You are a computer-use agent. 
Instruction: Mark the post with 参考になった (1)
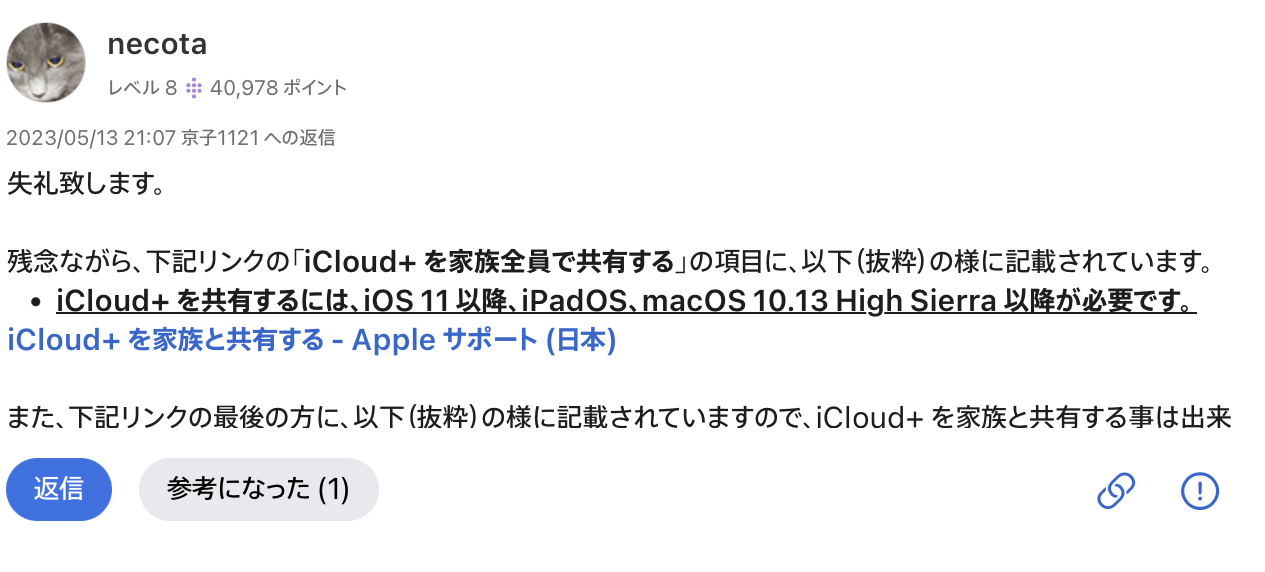click(x=258, y=489)
